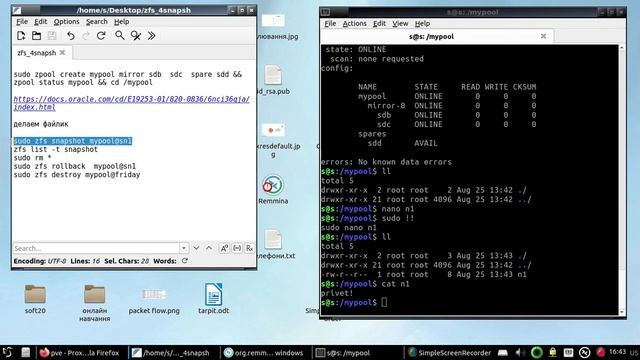Open the terminal Edit menu

(x=379, y=24)
